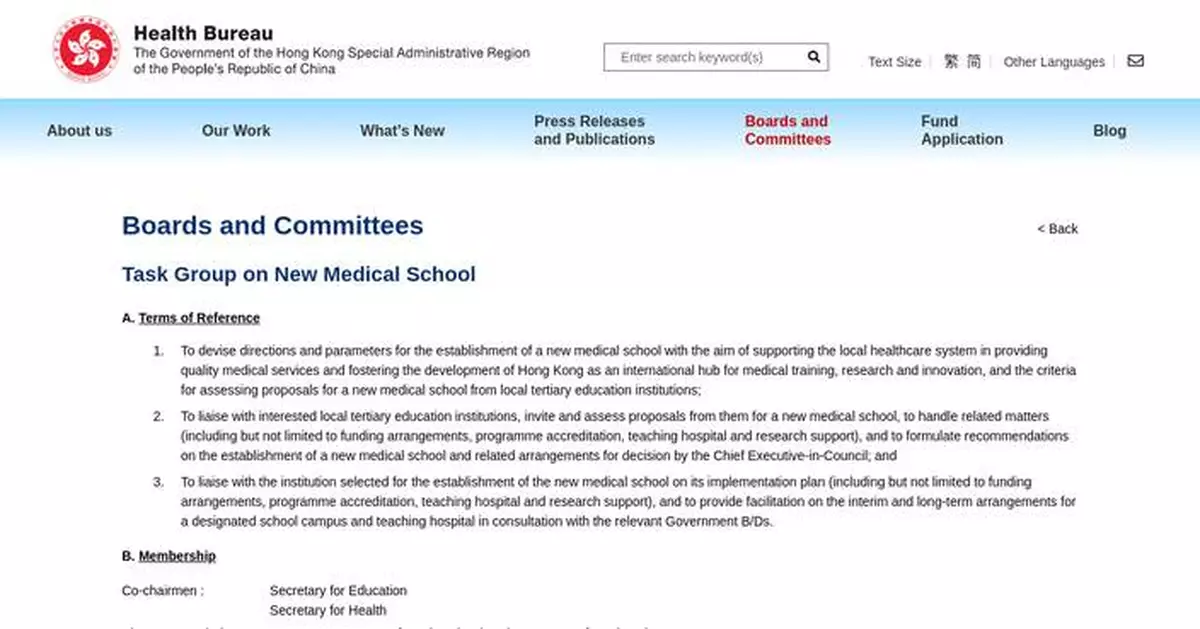The width and height of the screenshot is (1200, 629).
Task: Click the Terms of Reference heading link
Action: 198,317
